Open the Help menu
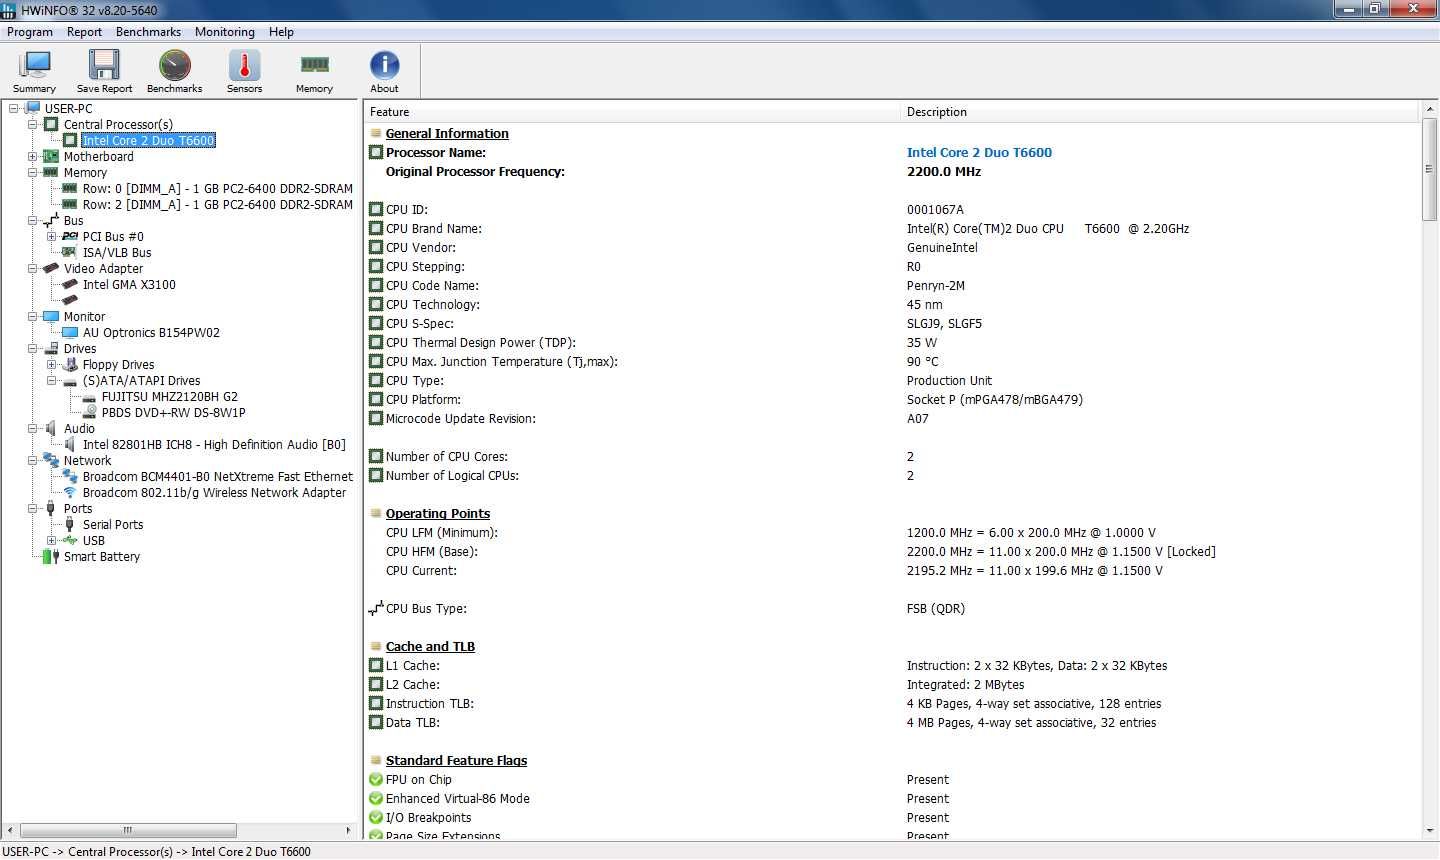 [281, 32]
